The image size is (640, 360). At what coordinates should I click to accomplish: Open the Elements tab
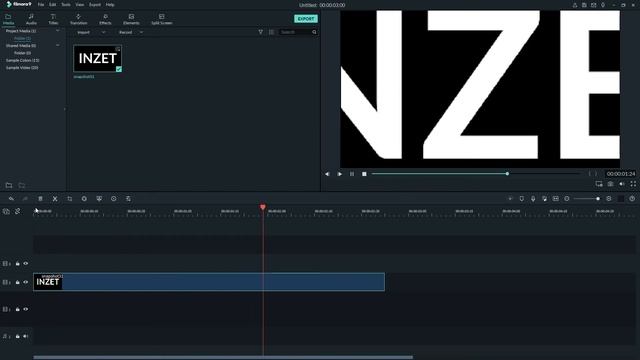pos(131,19)
